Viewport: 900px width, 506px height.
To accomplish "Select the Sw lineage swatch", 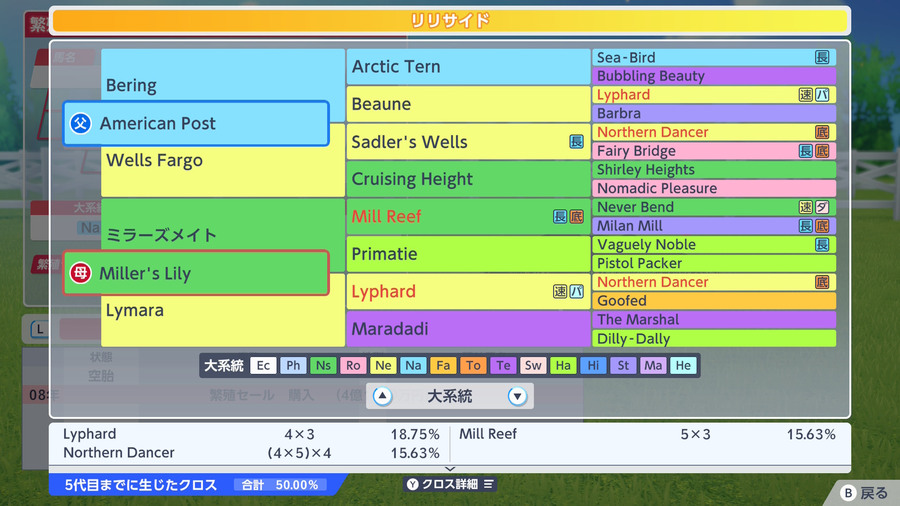I will point(533,365).
